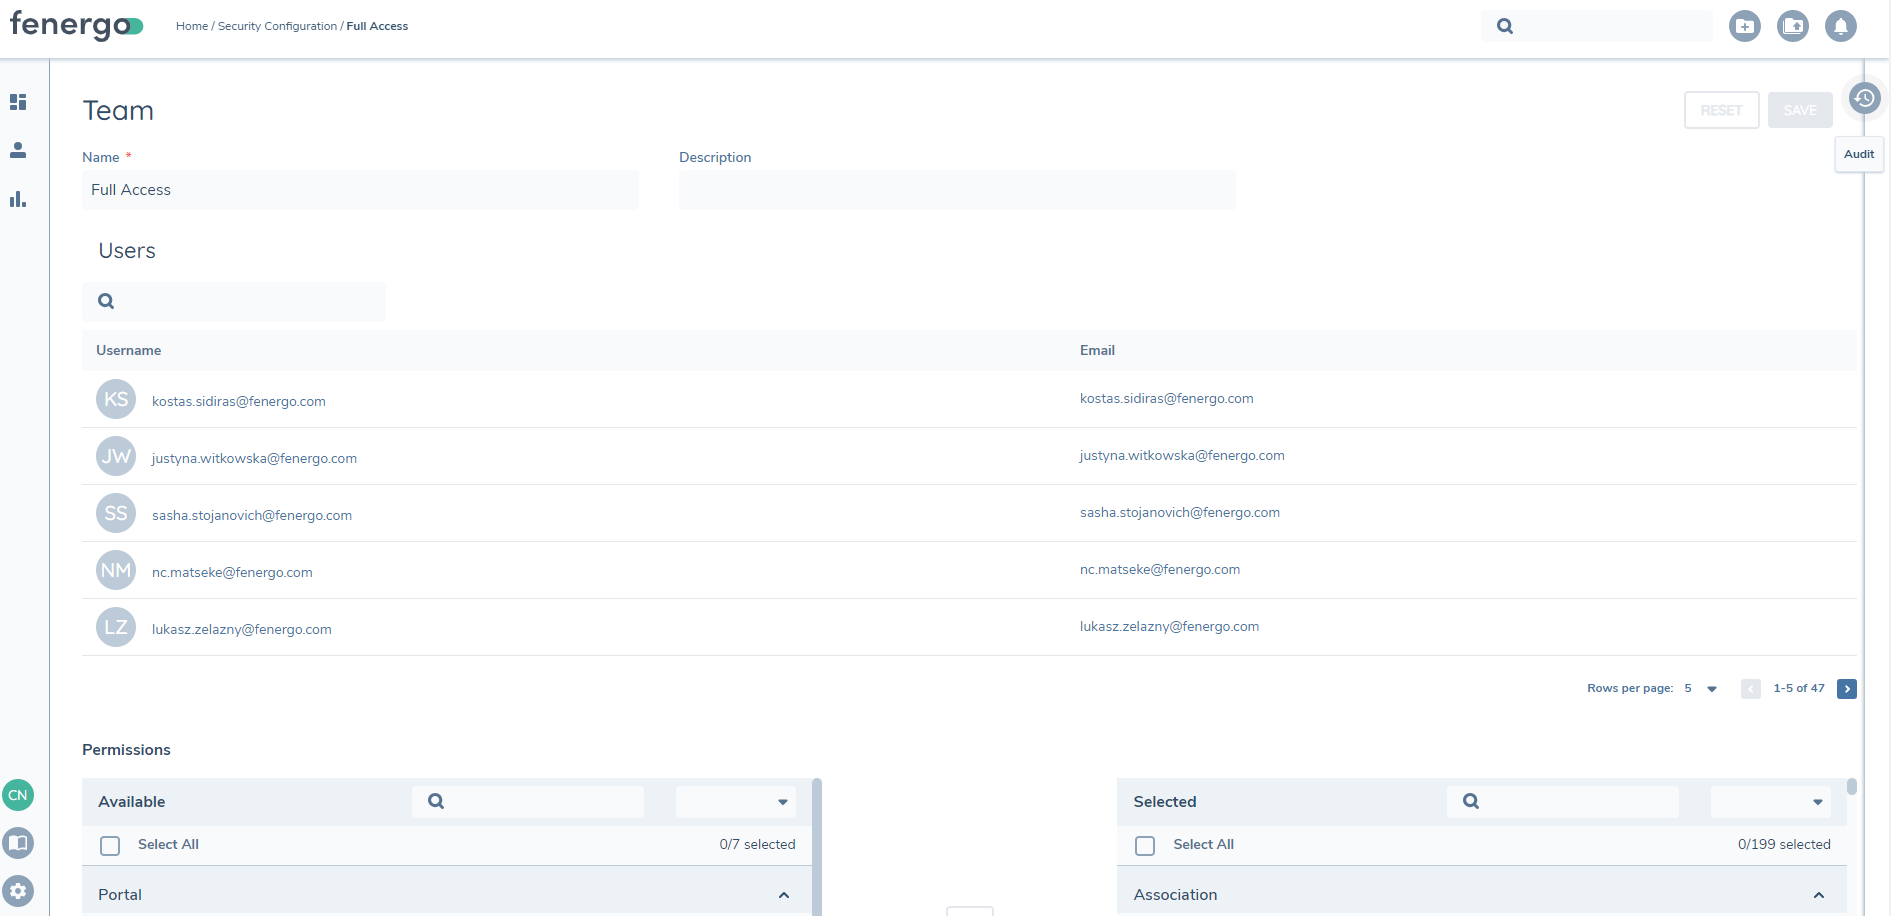Select the users icon in the sidebar
The width and height of the screenshot is (1891, 916).
point(18,150)
